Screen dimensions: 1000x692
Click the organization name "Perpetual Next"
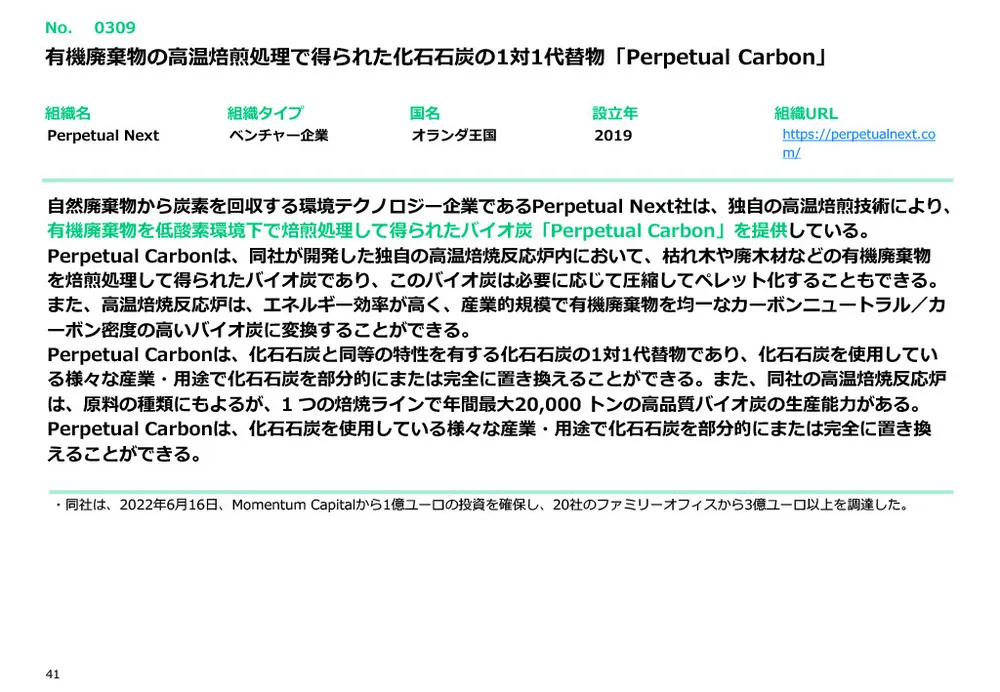pyautogui.click(x=103, y=135)
